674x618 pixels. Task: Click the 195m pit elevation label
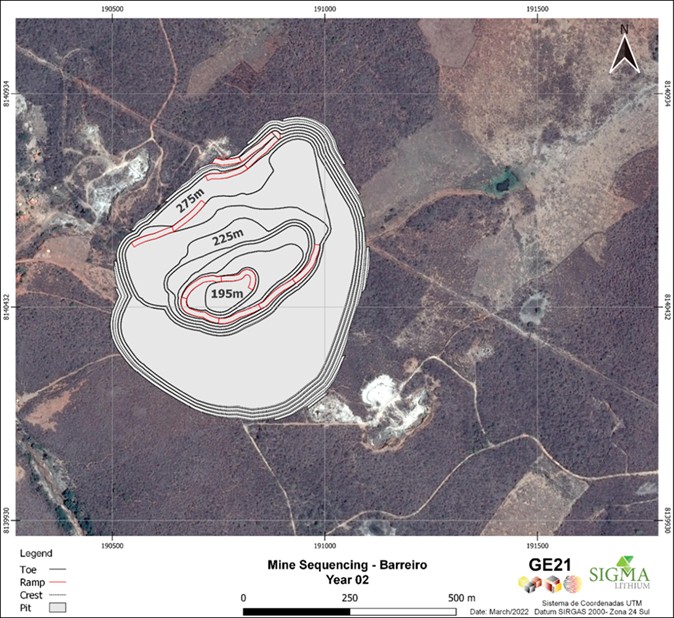coord(227,294)
